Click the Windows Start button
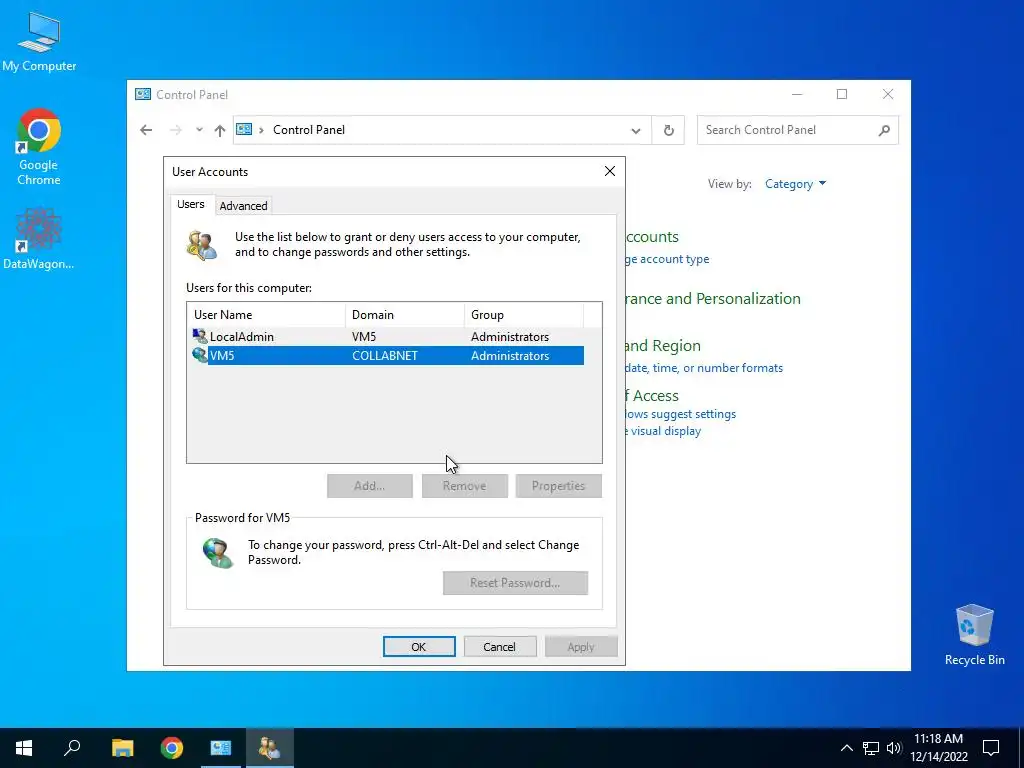 click(x=24, y=748)
